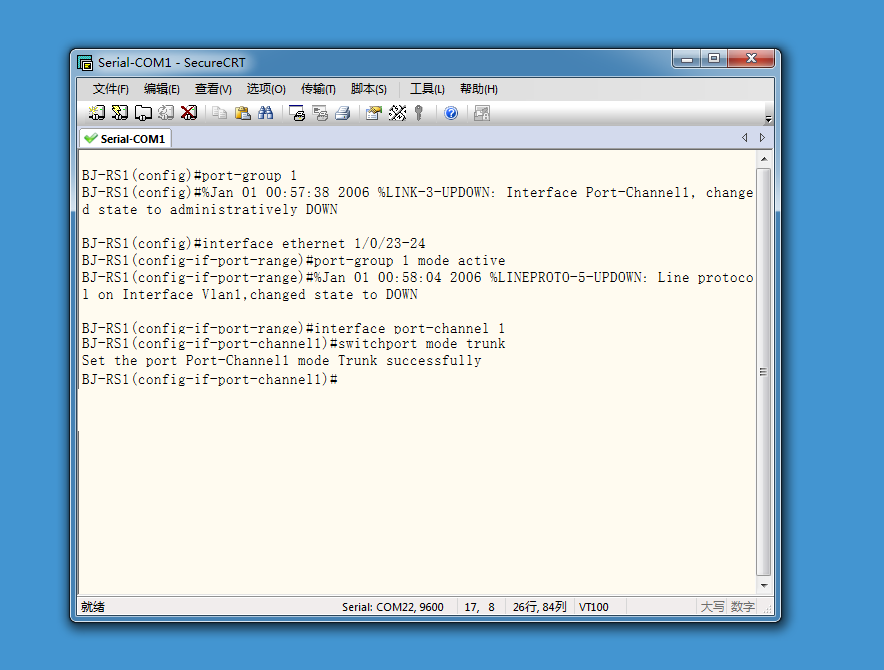Image resolution: width=884 pixels, height=670 pixels.
Task: Click the greyed SecureFX toolbar icon
Action: coord(481,113)
